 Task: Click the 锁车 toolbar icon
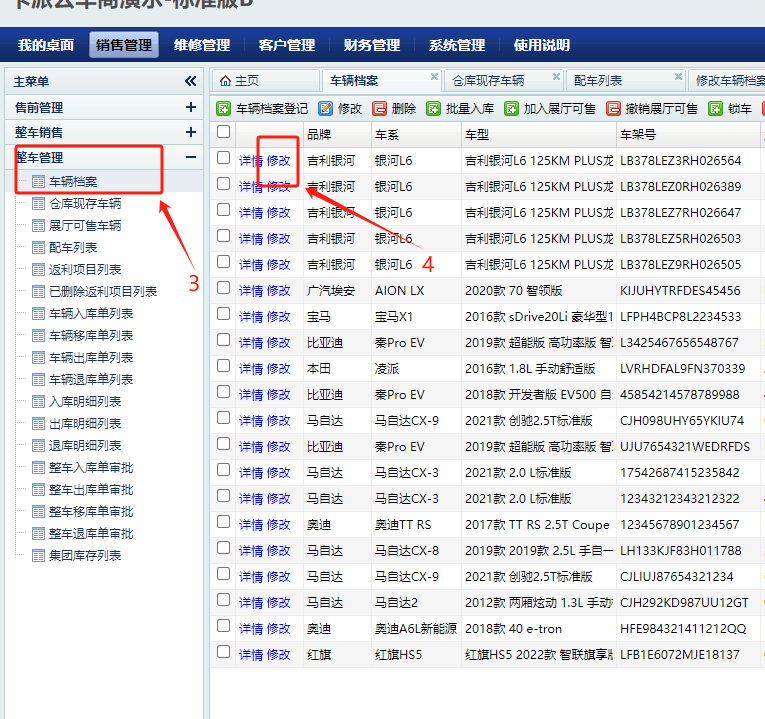pyautogui.click(x=716, y=108)
